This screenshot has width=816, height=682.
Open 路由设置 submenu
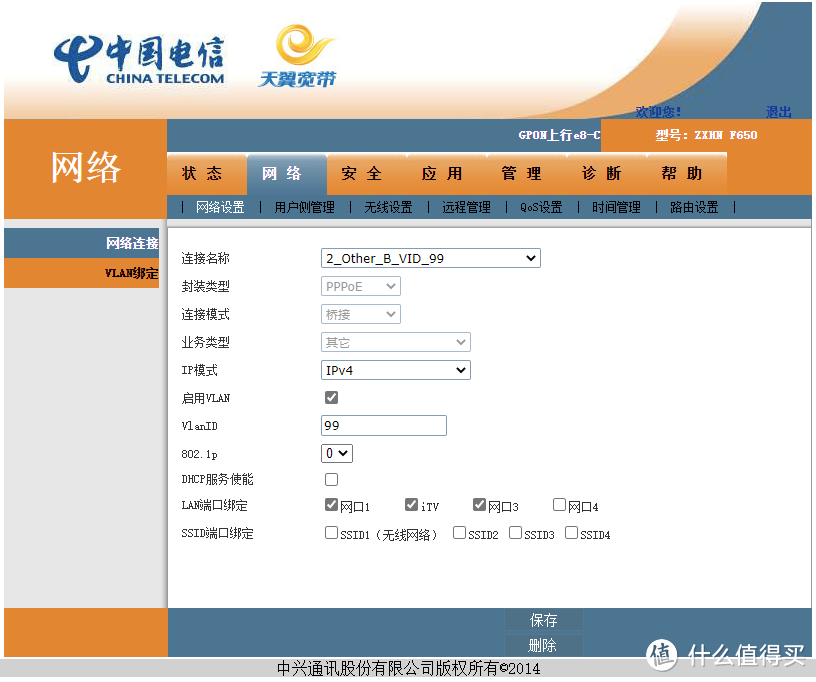pos(694,207)
